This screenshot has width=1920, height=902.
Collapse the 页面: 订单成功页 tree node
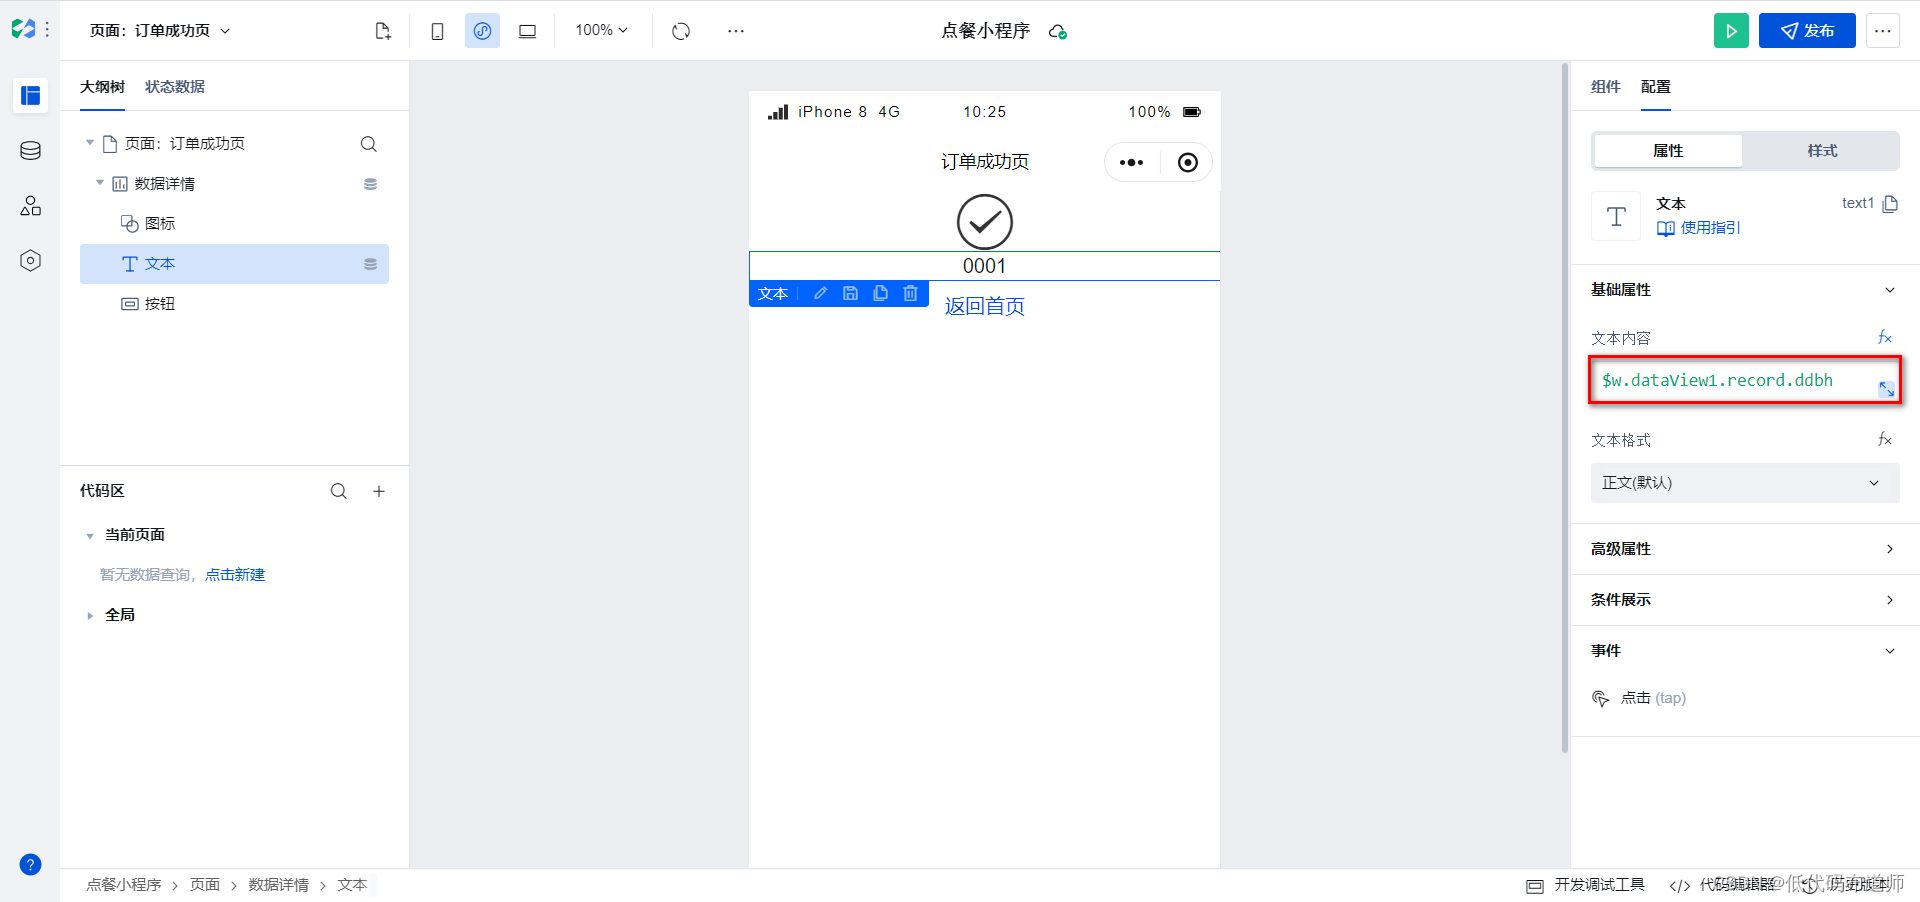pos(90,143)
